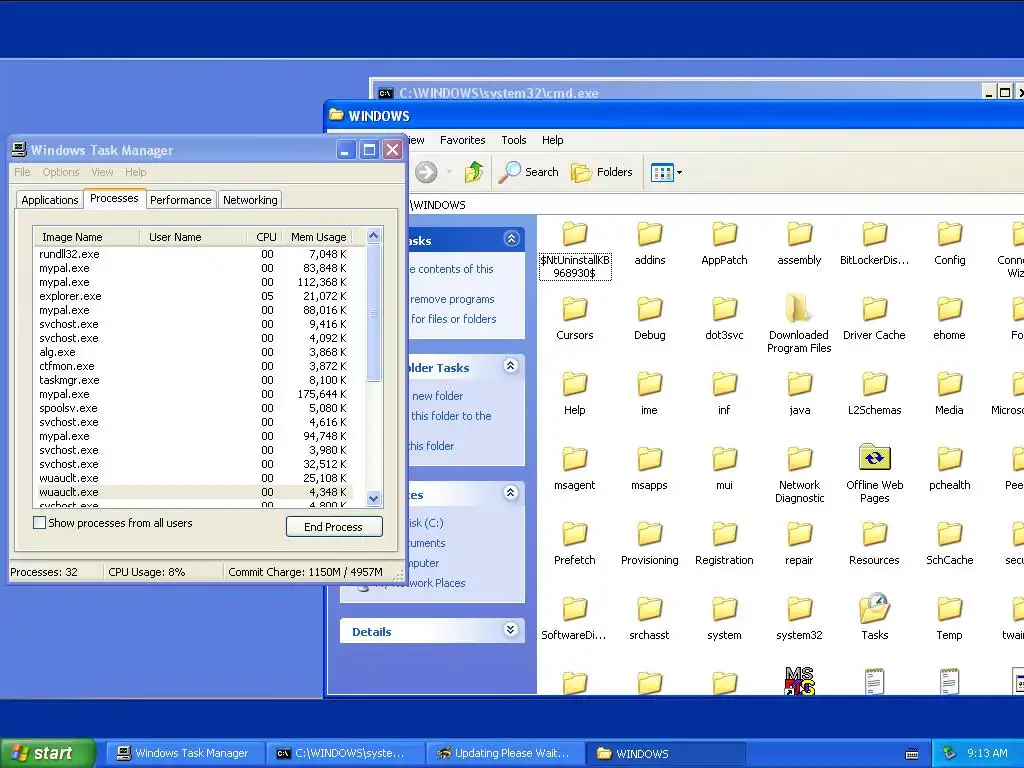
Task: Expand the Details panel
Action: (511, 630)
